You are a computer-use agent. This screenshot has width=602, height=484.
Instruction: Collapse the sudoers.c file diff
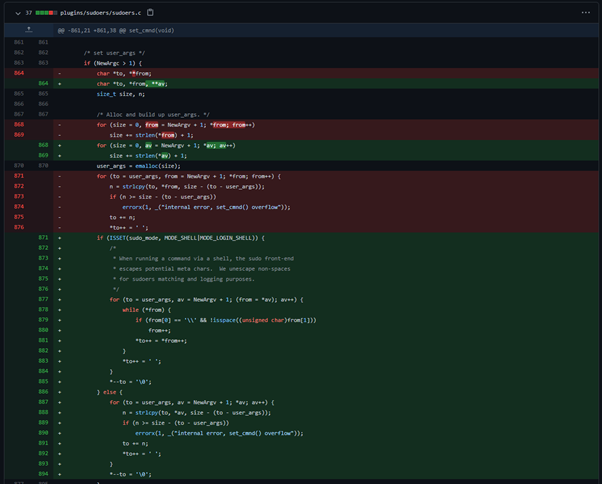tap(18, 13)
